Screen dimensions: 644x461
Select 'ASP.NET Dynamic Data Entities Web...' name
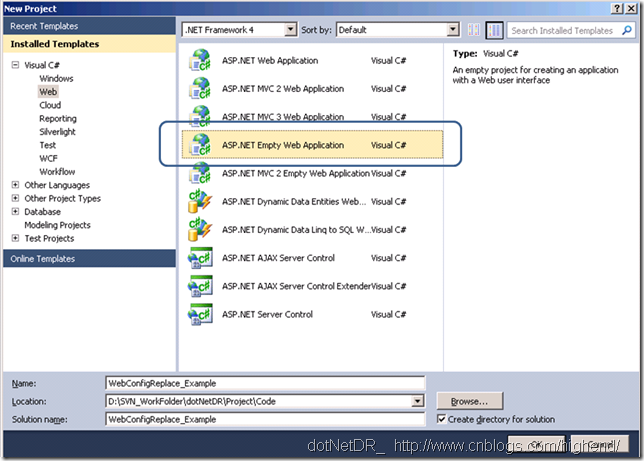(294, 201)
